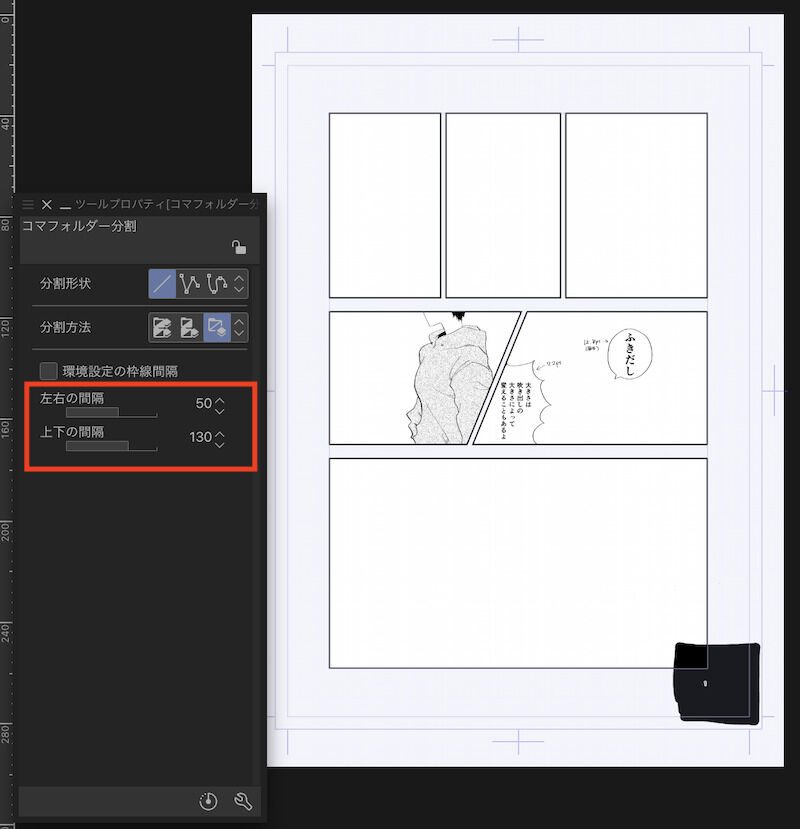Select the large bottom comic panel
The width and height of the screenshot is (800, 829).
pos(518,563)
